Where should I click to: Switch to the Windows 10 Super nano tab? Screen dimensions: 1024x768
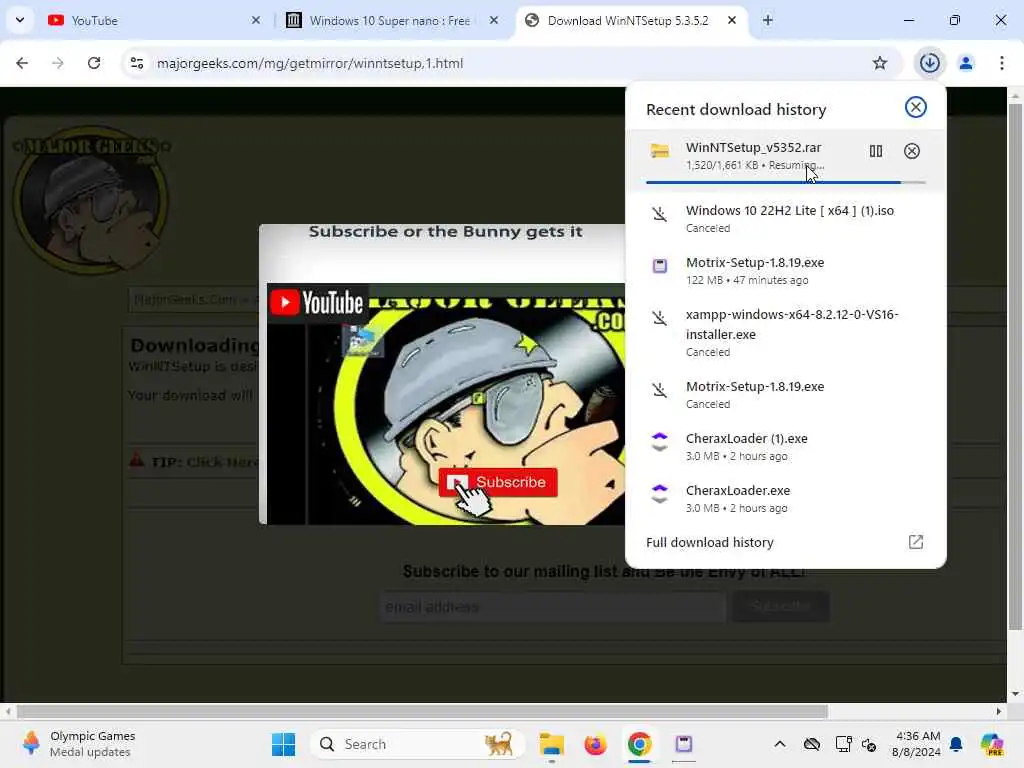[392, 21]
